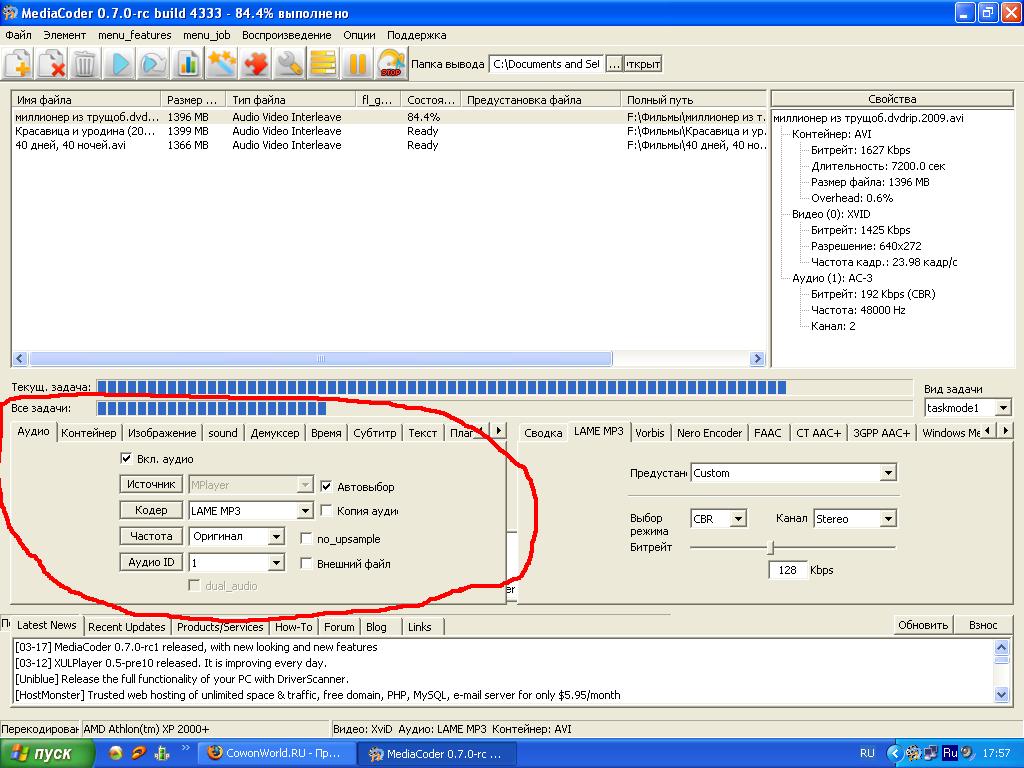Image resolution: width=1024 pixels, height=768 pixels.
Task: Open the CBR mode dropdown
Action: (738, 519)
